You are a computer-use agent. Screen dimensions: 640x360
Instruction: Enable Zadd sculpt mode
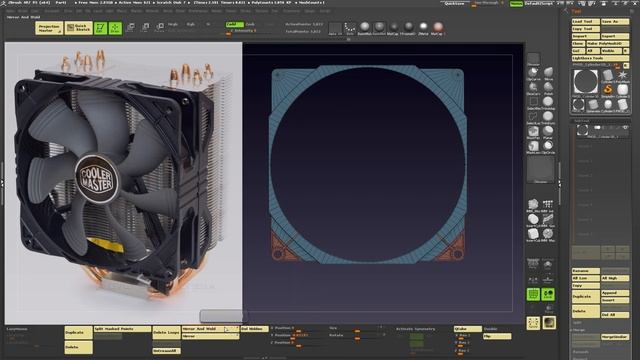pyautogui.click(x=234, y=24)
